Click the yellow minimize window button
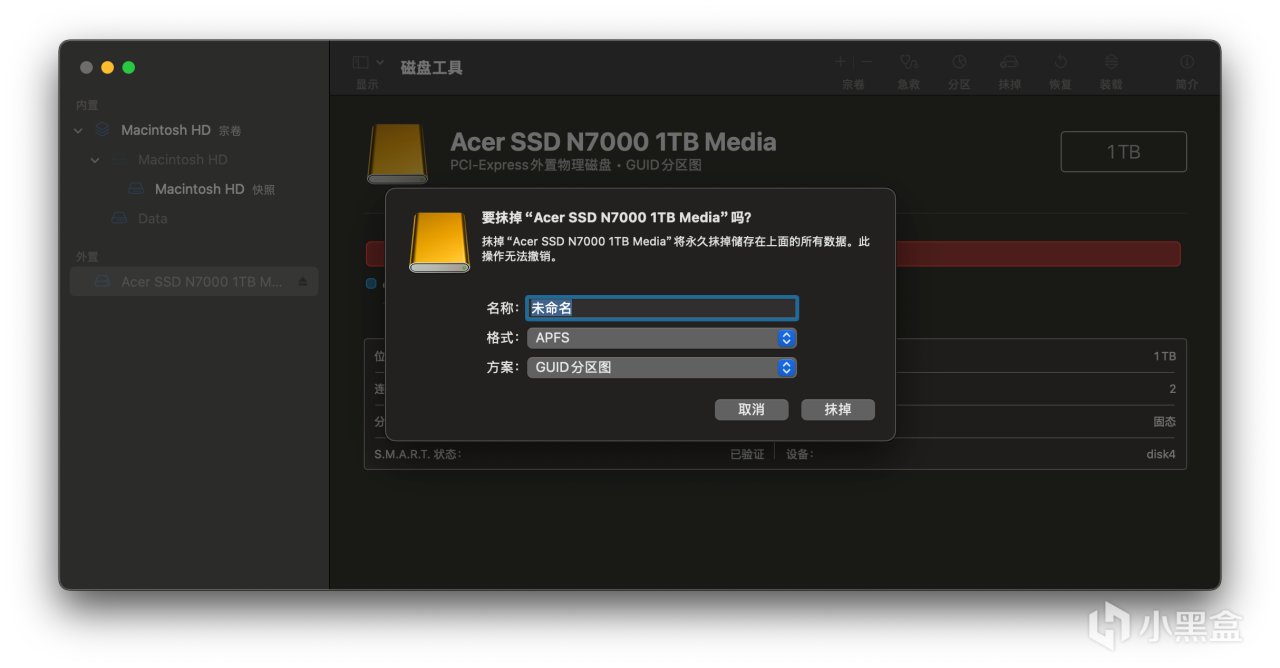This screenshot has width=1280, height=668. (107, 67)
